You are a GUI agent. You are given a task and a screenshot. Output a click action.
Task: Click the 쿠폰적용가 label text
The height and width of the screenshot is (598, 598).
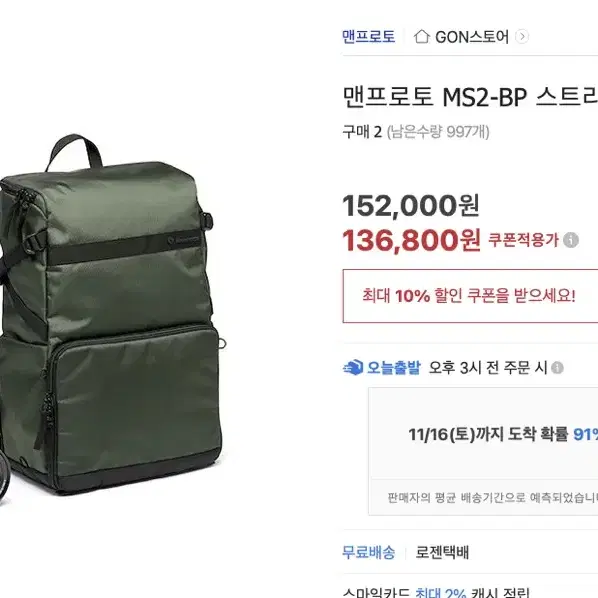523,240
